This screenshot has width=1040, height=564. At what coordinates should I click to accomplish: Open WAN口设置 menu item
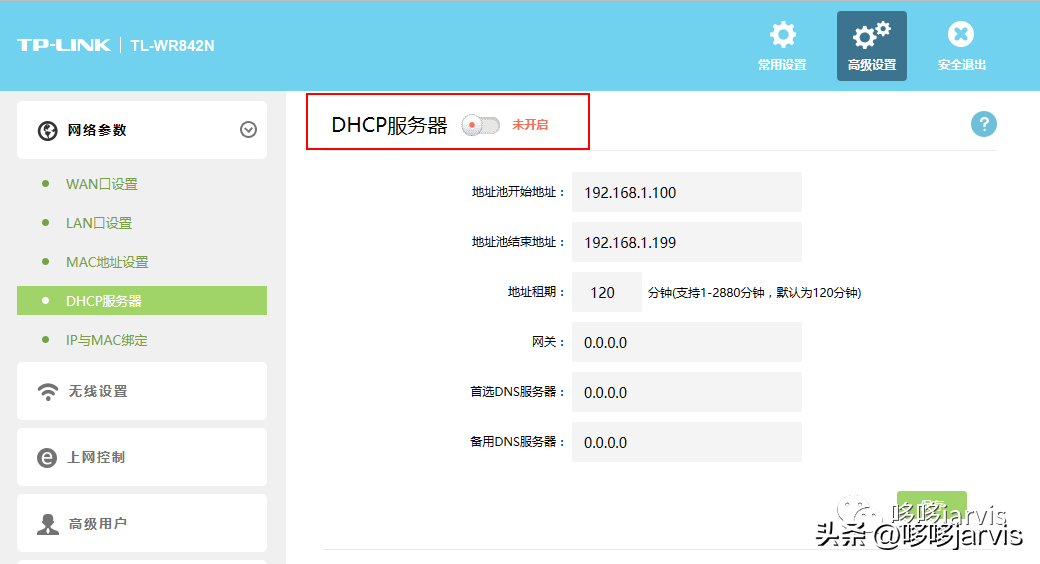click(101, 184)
